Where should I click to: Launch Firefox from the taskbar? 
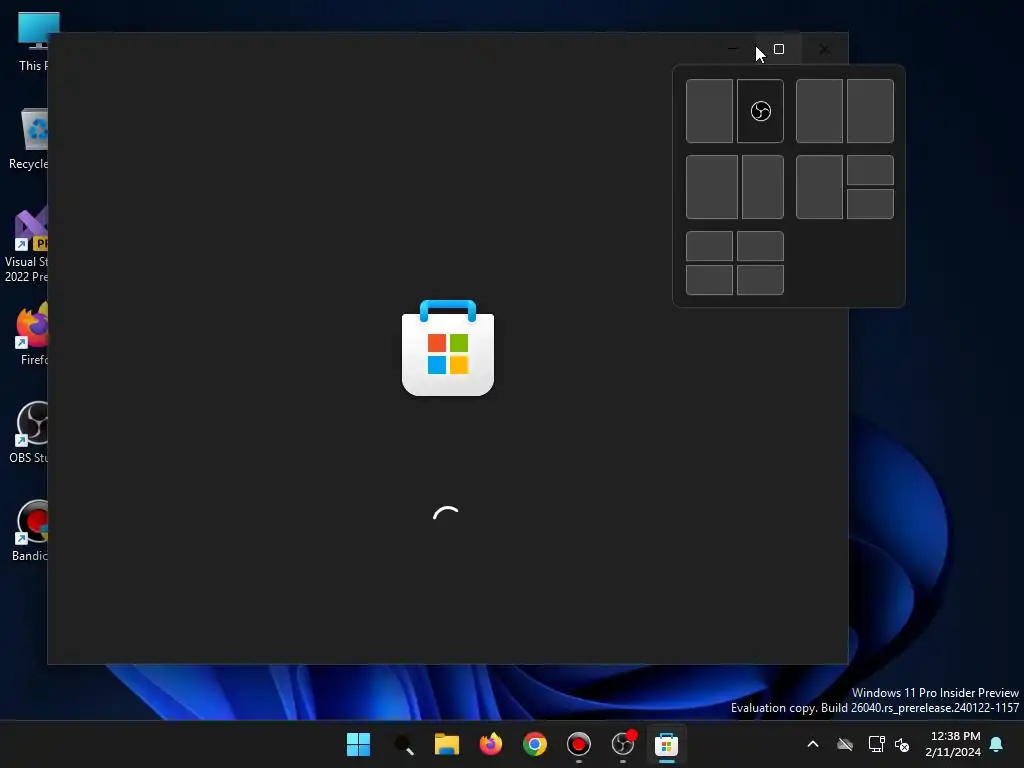490,744
